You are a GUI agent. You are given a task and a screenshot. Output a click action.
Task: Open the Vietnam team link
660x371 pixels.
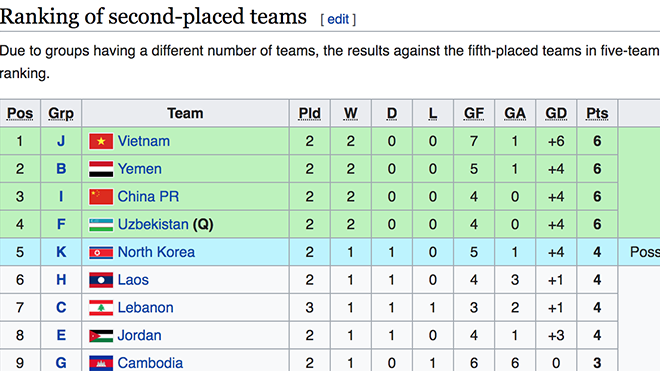144,141
